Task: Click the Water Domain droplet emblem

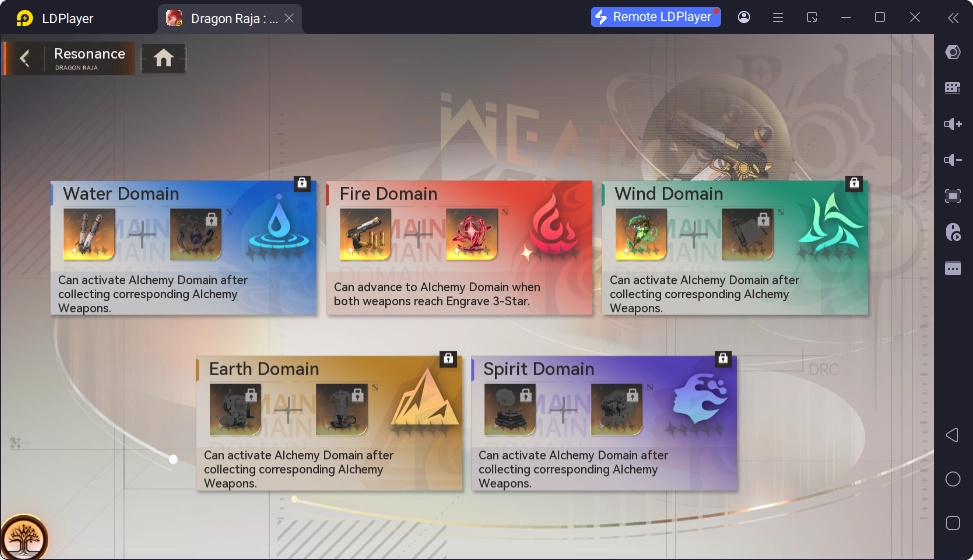Action: (x=280, y=227)
